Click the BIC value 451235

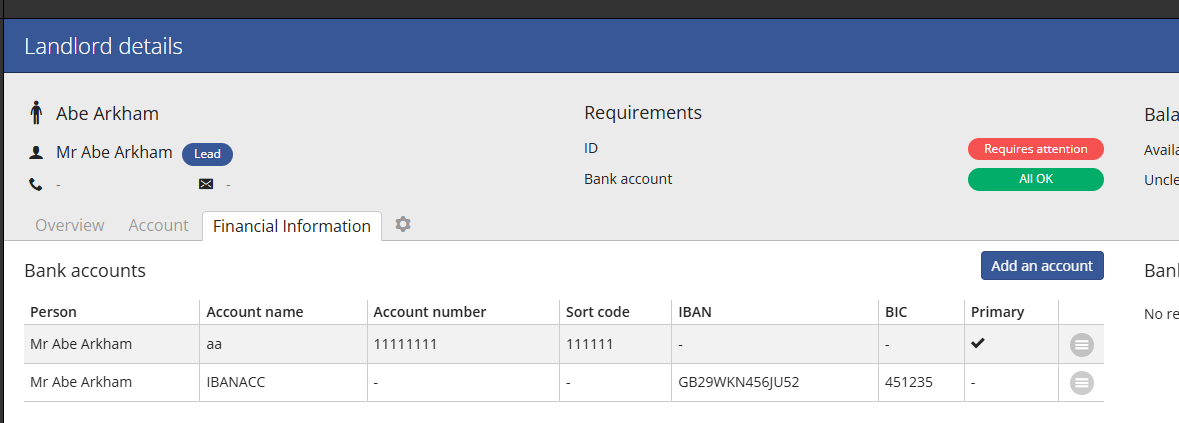coord(908,382)
